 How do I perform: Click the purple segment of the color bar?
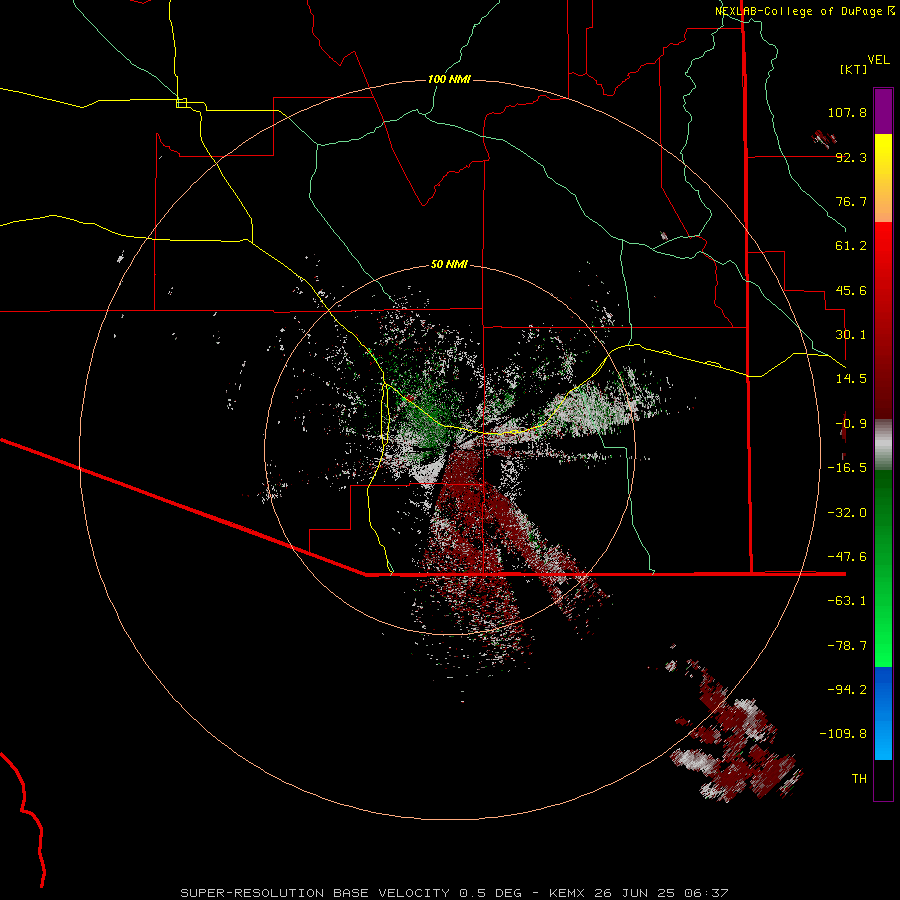coord(883,111)
